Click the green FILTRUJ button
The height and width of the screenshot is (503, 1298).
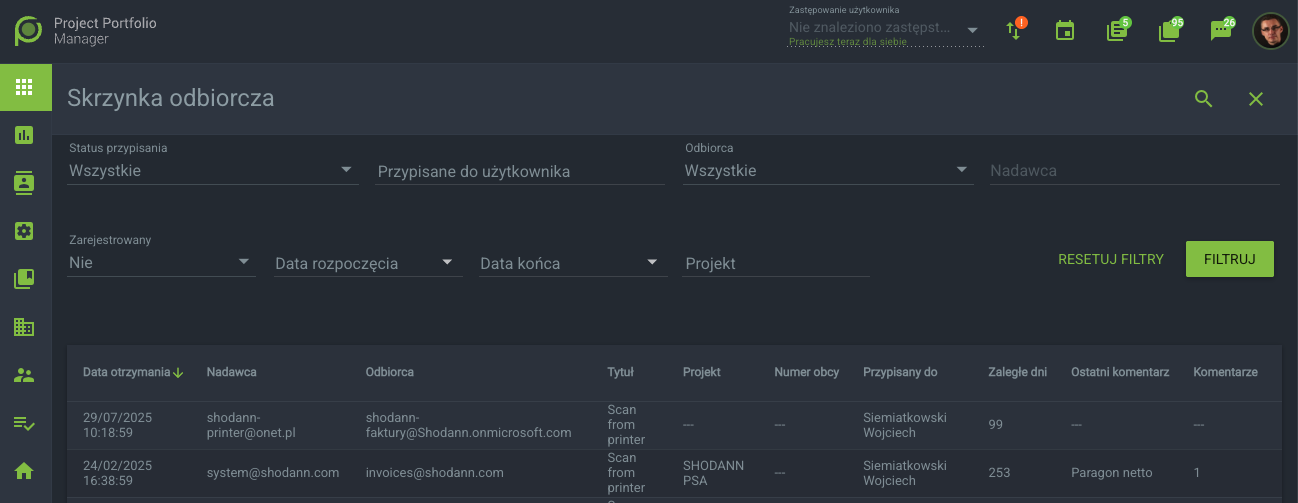click(x=1230, y=259)
